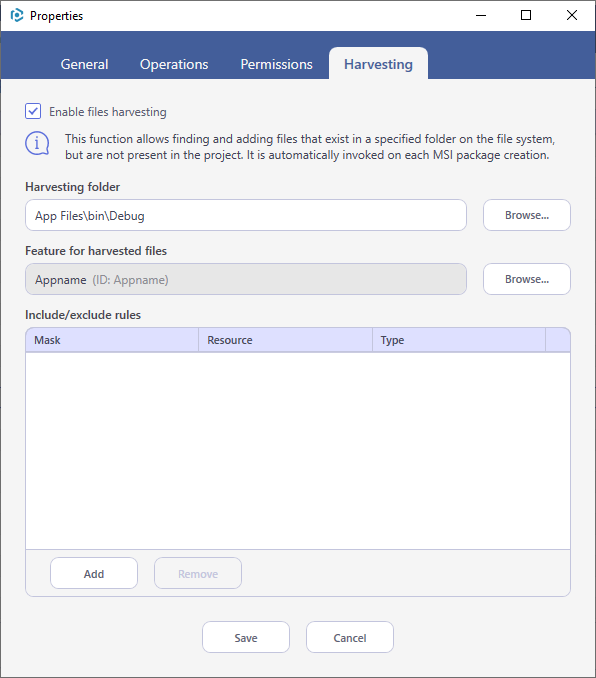Click the Type column header
This screenshot has width=596, height=678.
coord(459,340)
